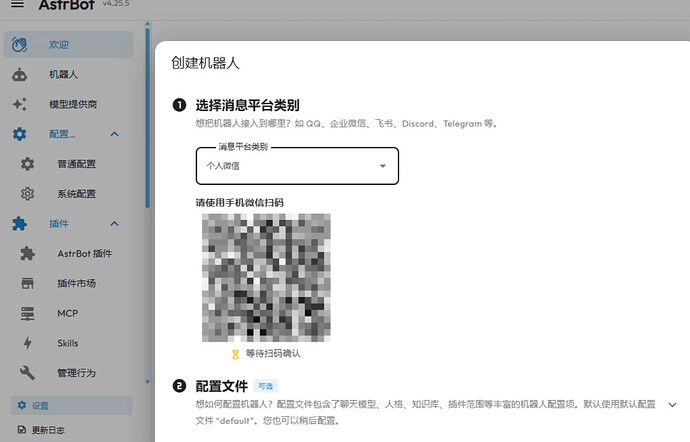Expand the 配置文件 section chevron
This screenshot has height=442, width=690.
coord(672,405)
